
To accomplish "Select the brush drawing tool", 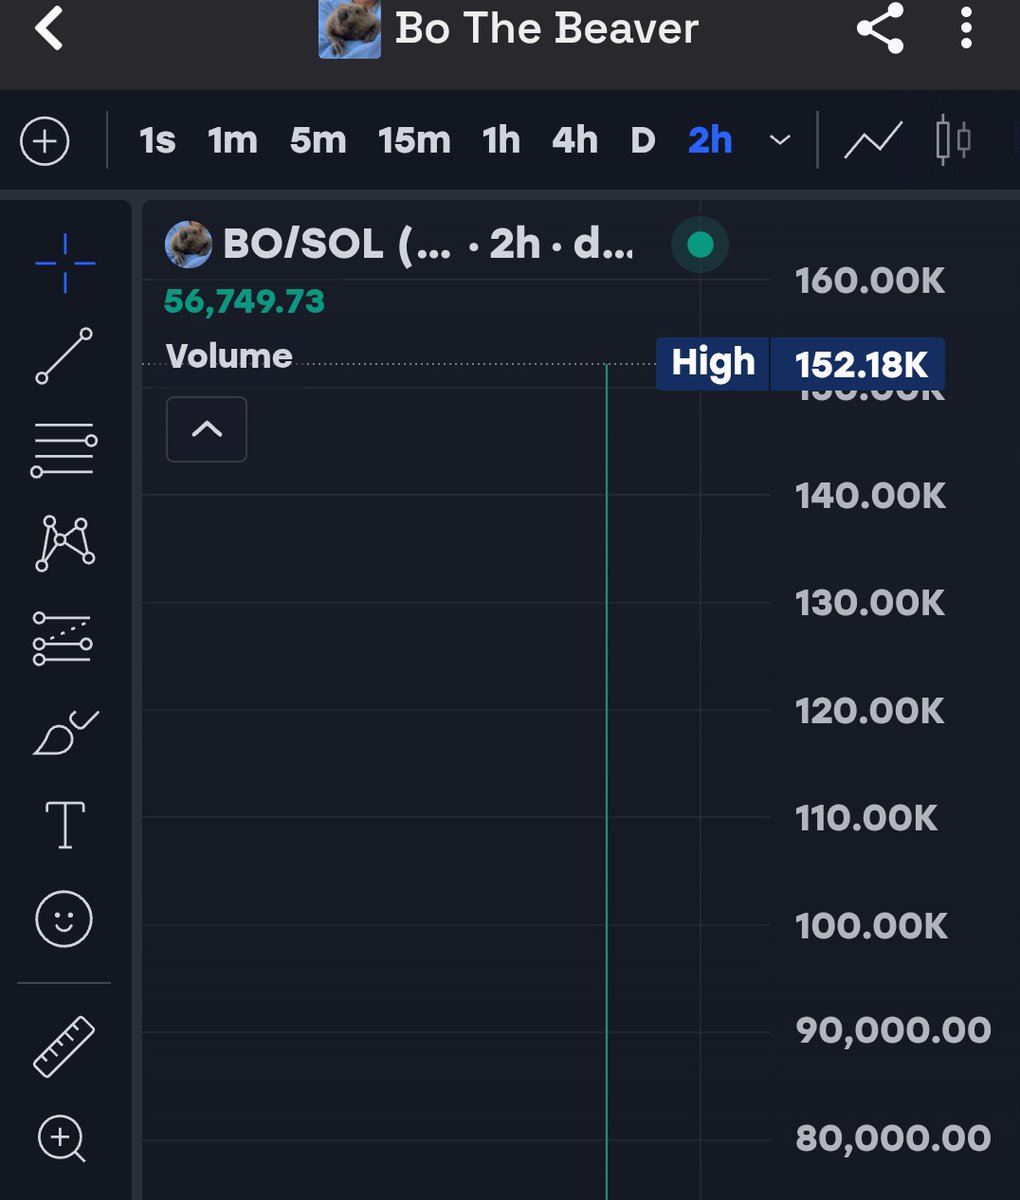I will tap(66, 732).
